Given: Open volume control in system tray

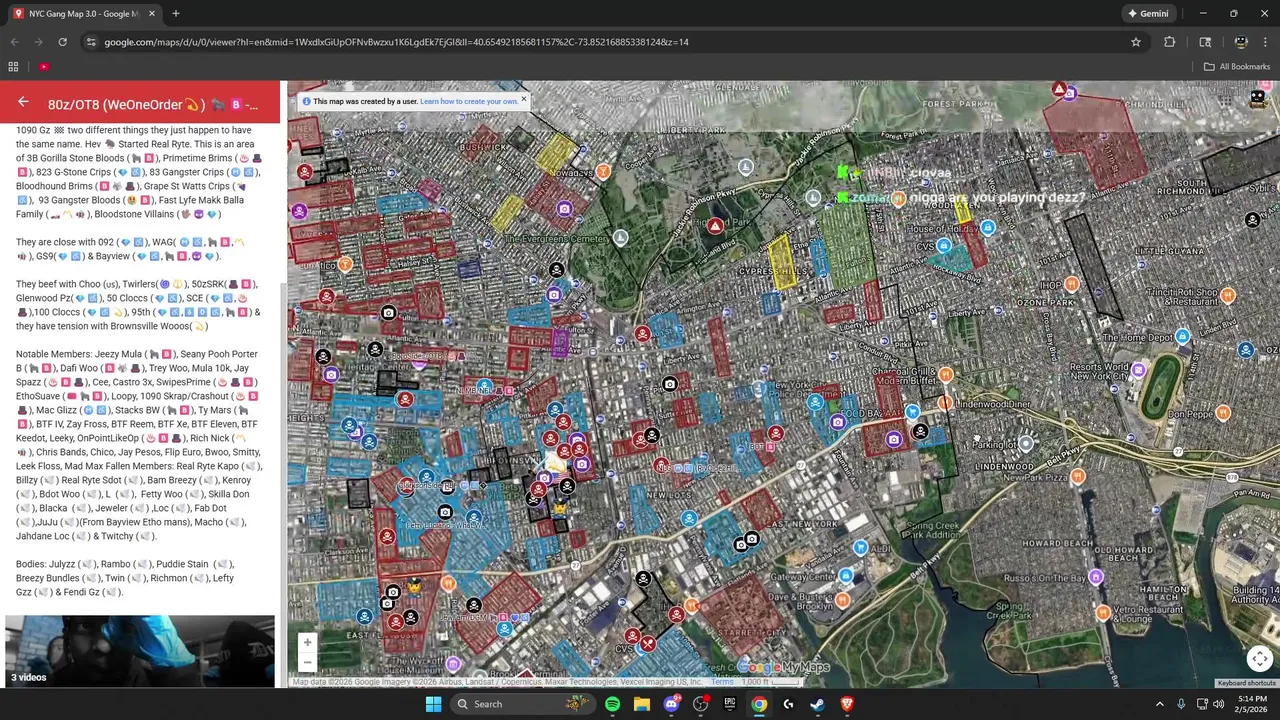Looking at the screenshot, I should coord(1218,704).
